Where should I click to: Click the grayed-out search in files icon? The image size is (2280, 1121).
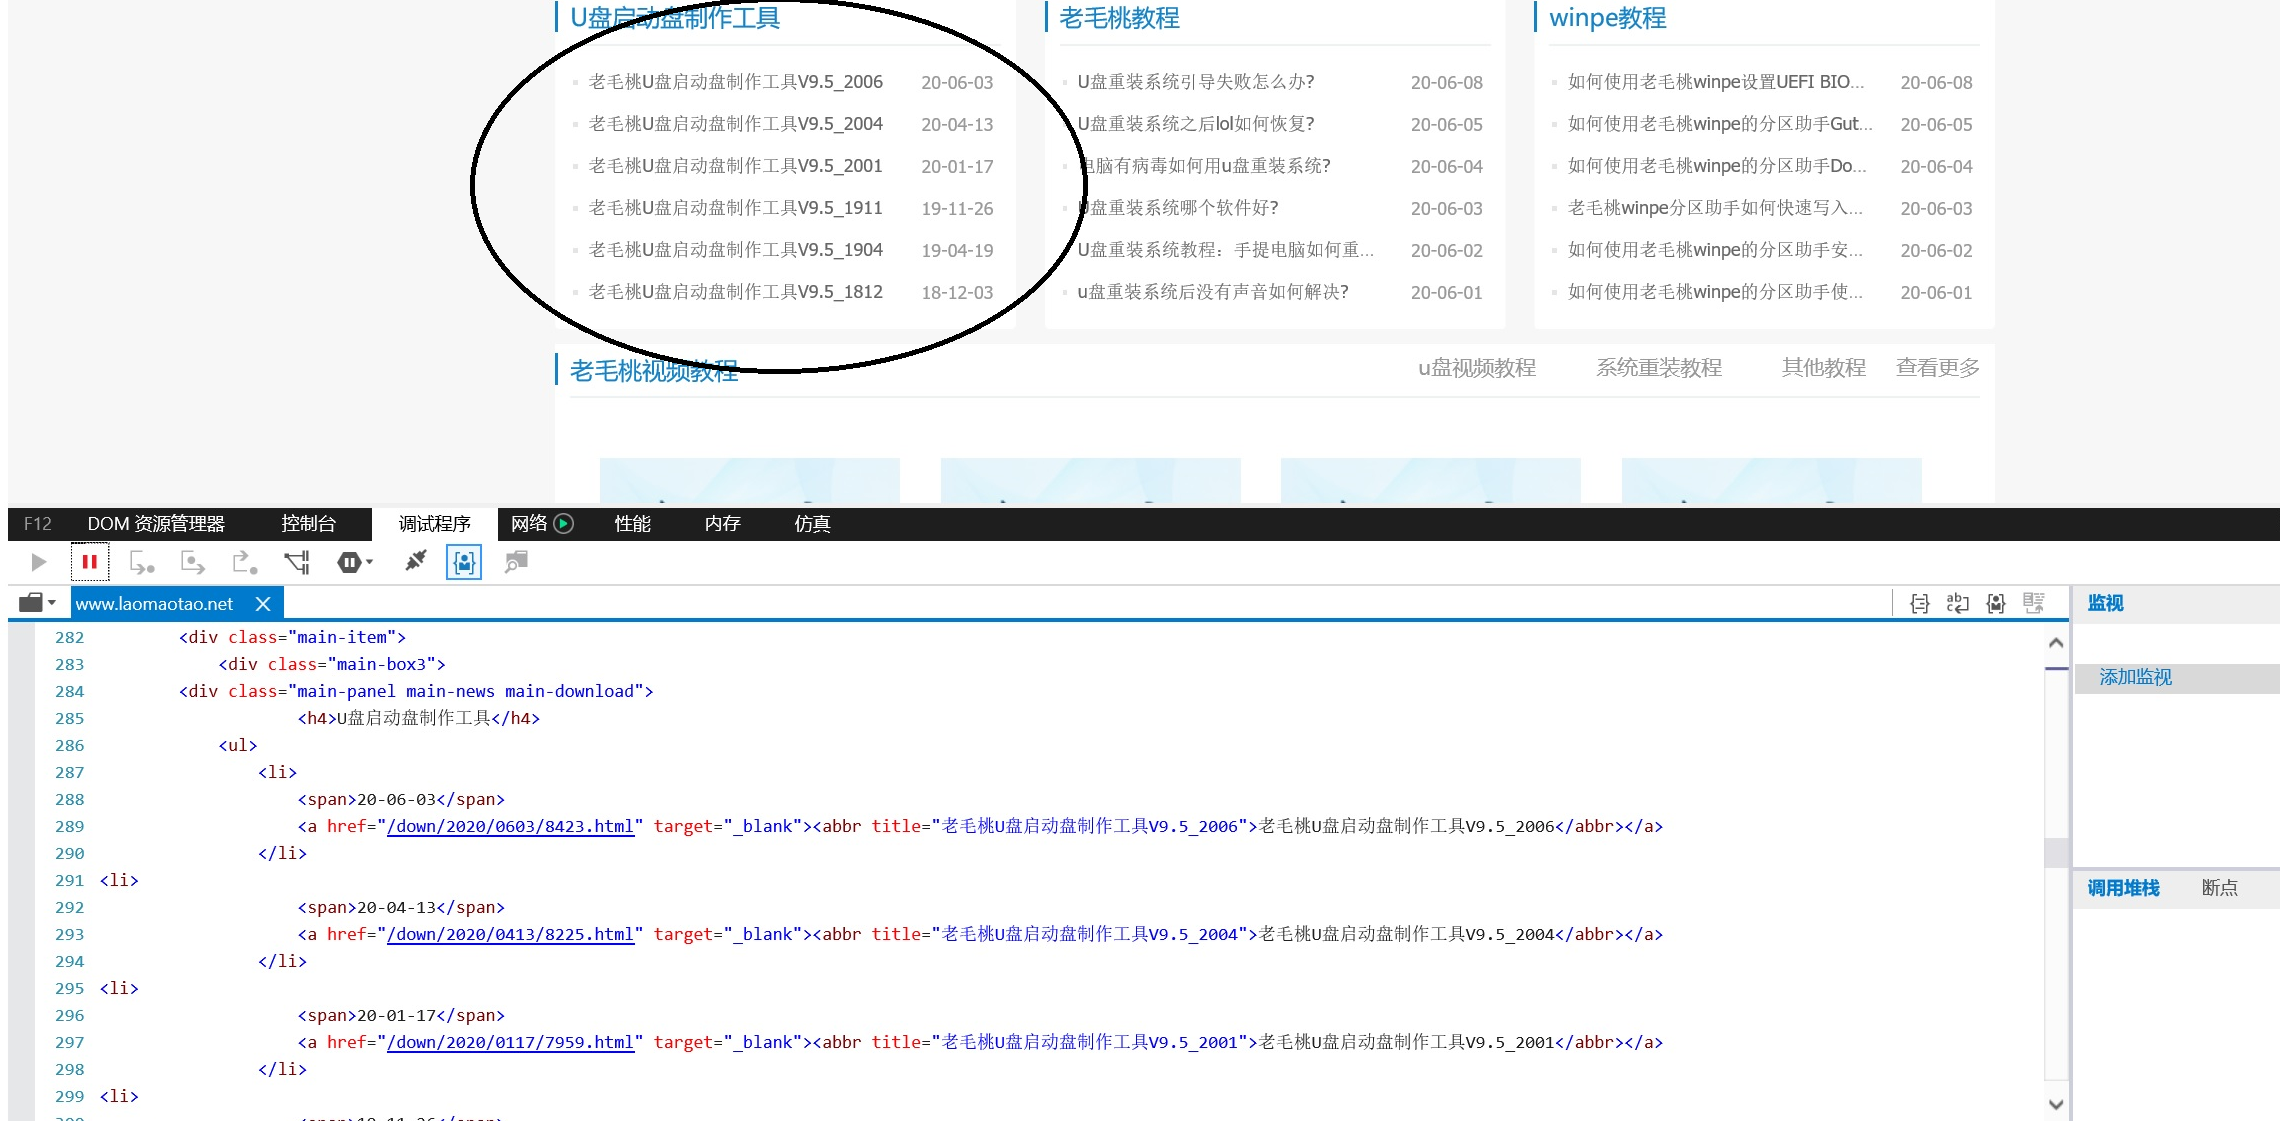pos(516,562)
